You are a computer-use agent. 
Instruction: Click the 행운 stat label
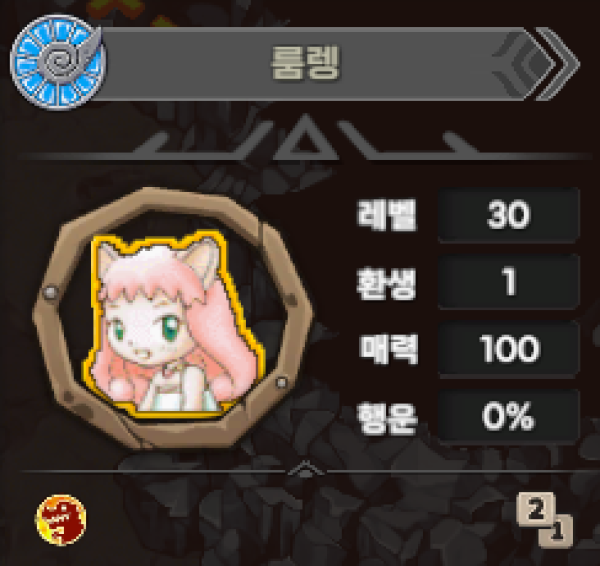point(387,418)
